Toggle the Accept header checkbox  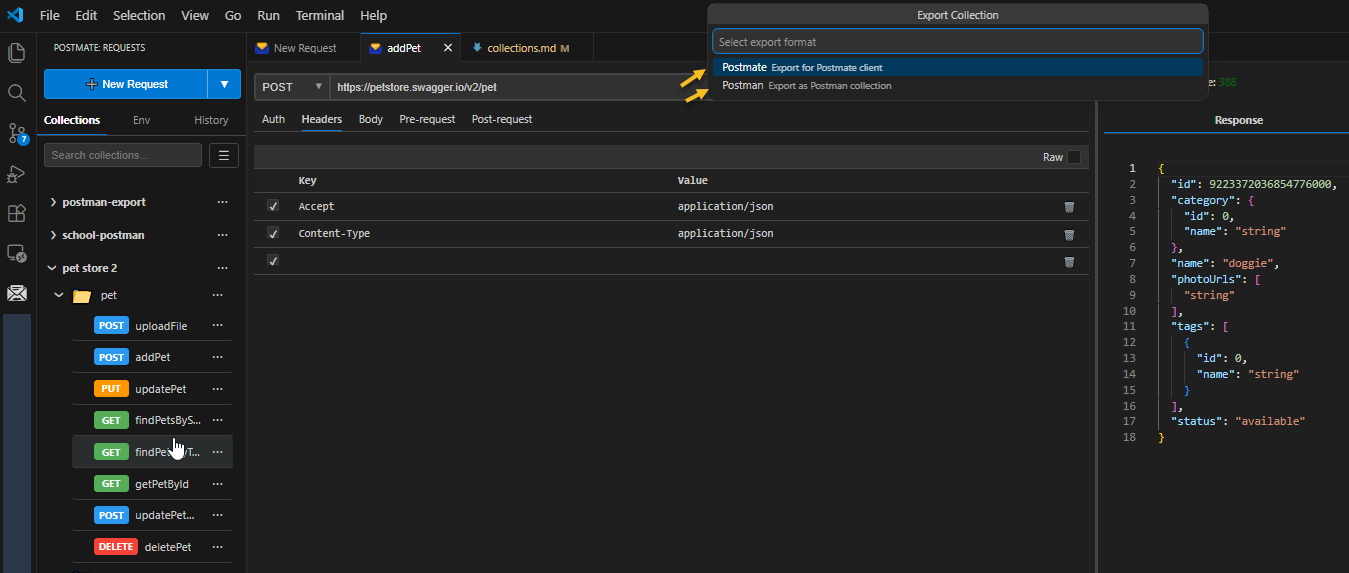(273, 206)
